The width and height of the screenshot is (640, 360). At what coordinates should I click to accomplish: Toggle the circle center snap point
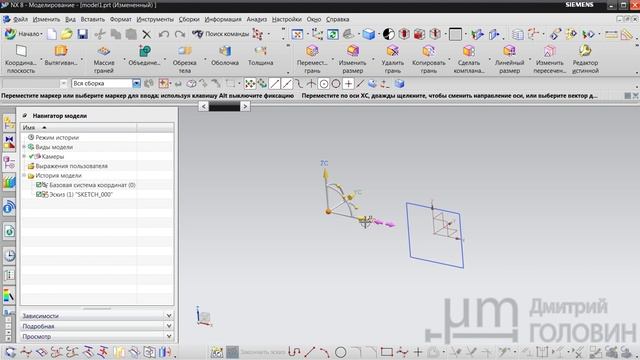324,84
